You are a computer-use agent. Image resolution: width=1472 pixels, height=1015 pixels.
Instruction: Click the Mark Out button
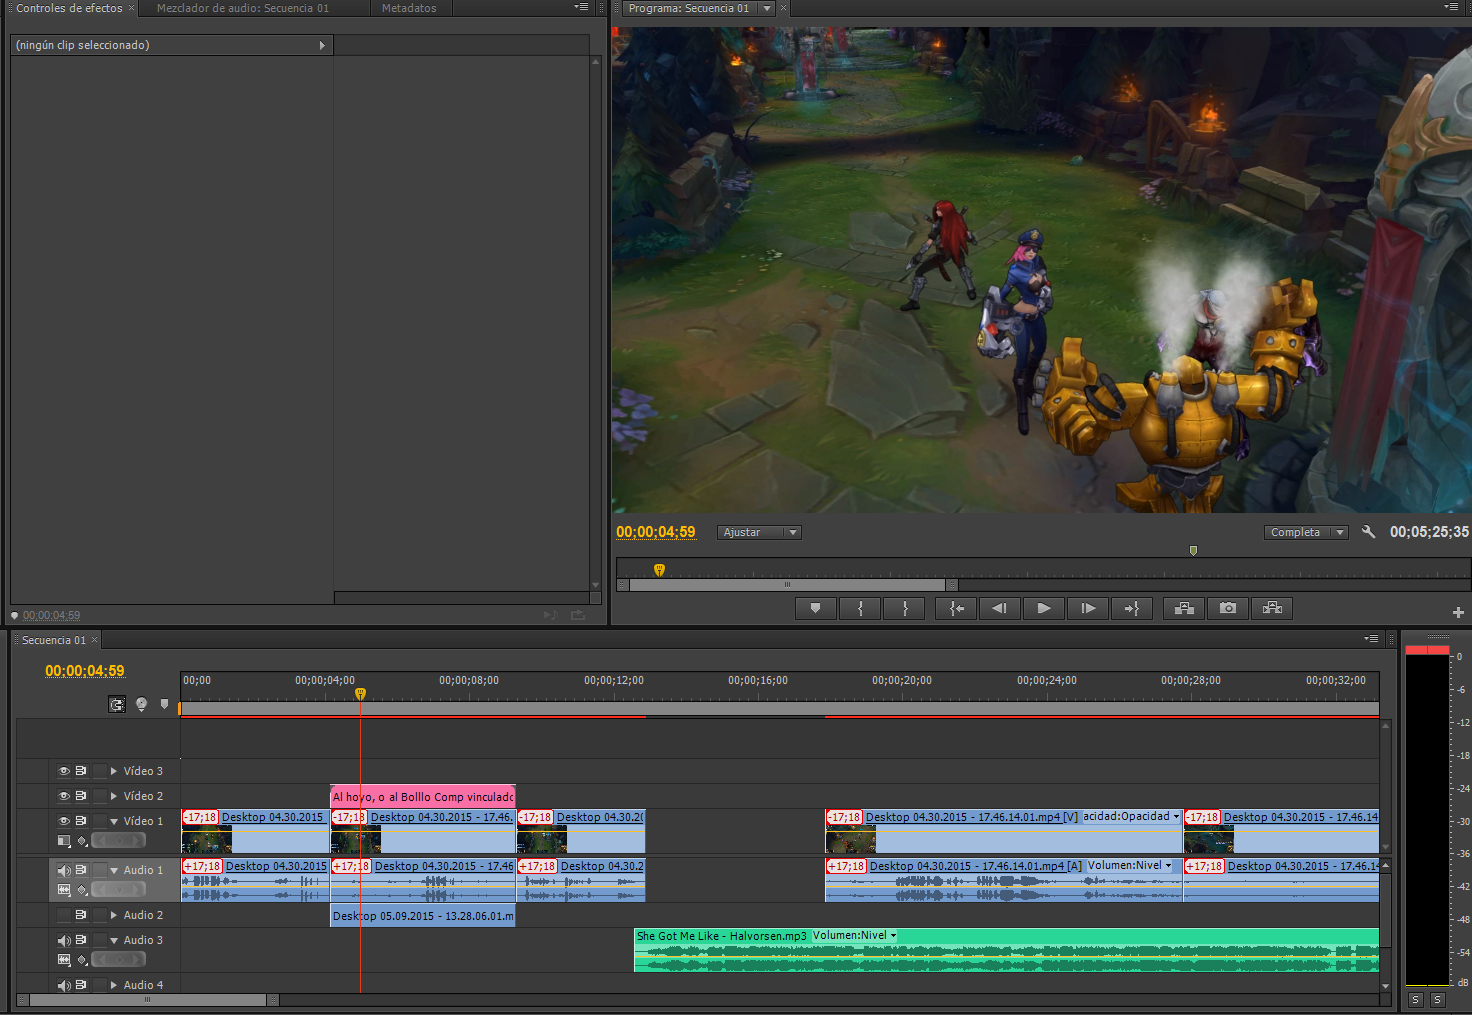coord(905,608)
